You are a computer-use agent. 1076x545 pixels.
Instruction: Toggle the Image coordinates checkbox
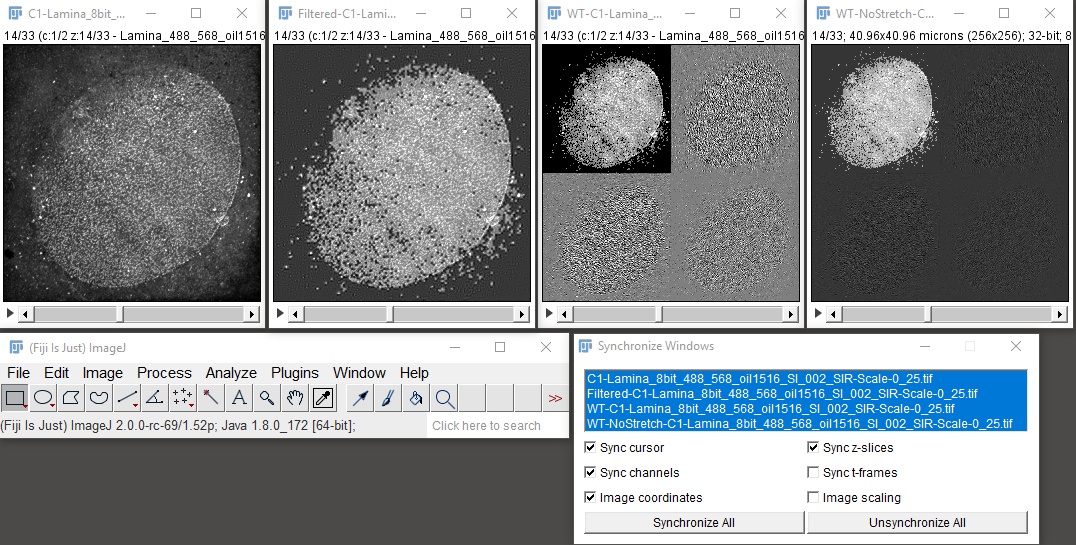(x=590, y=497)
